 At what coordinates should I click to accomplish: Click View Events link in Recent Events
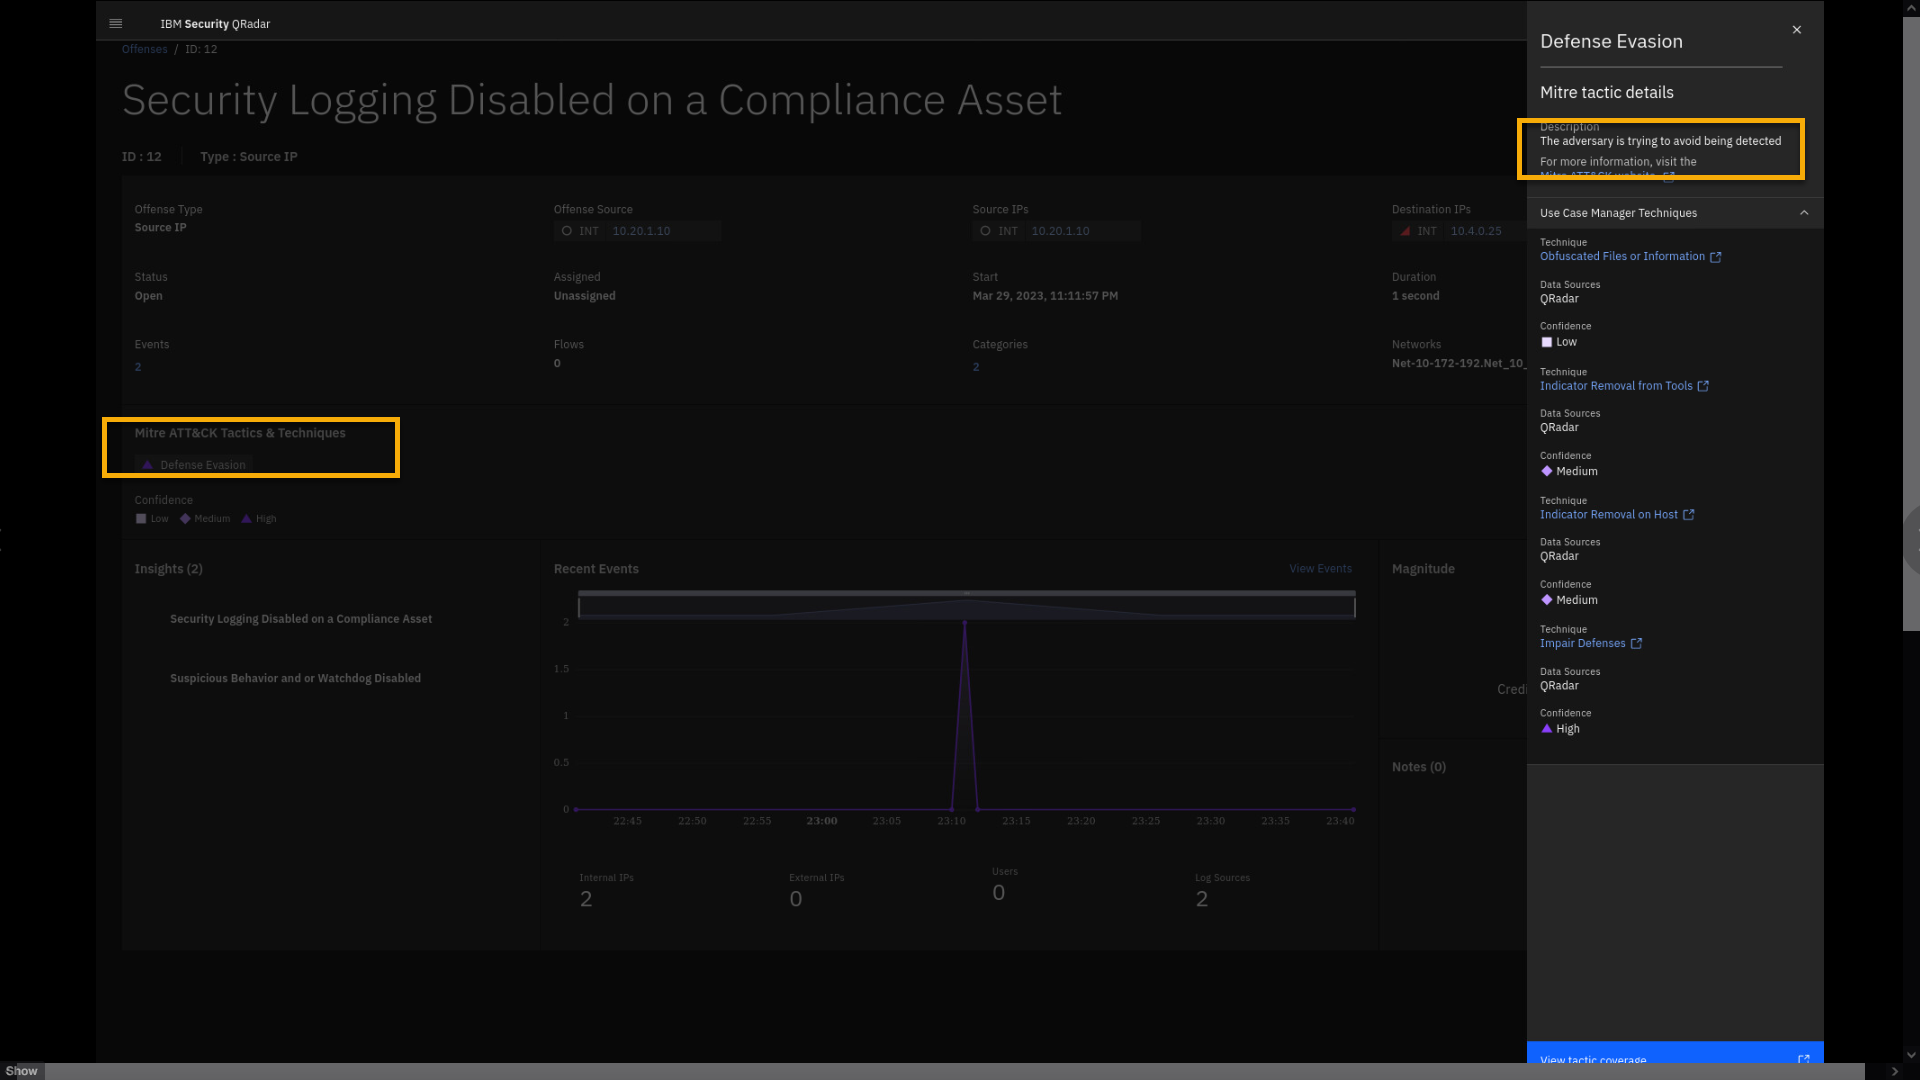(1320, 569)
